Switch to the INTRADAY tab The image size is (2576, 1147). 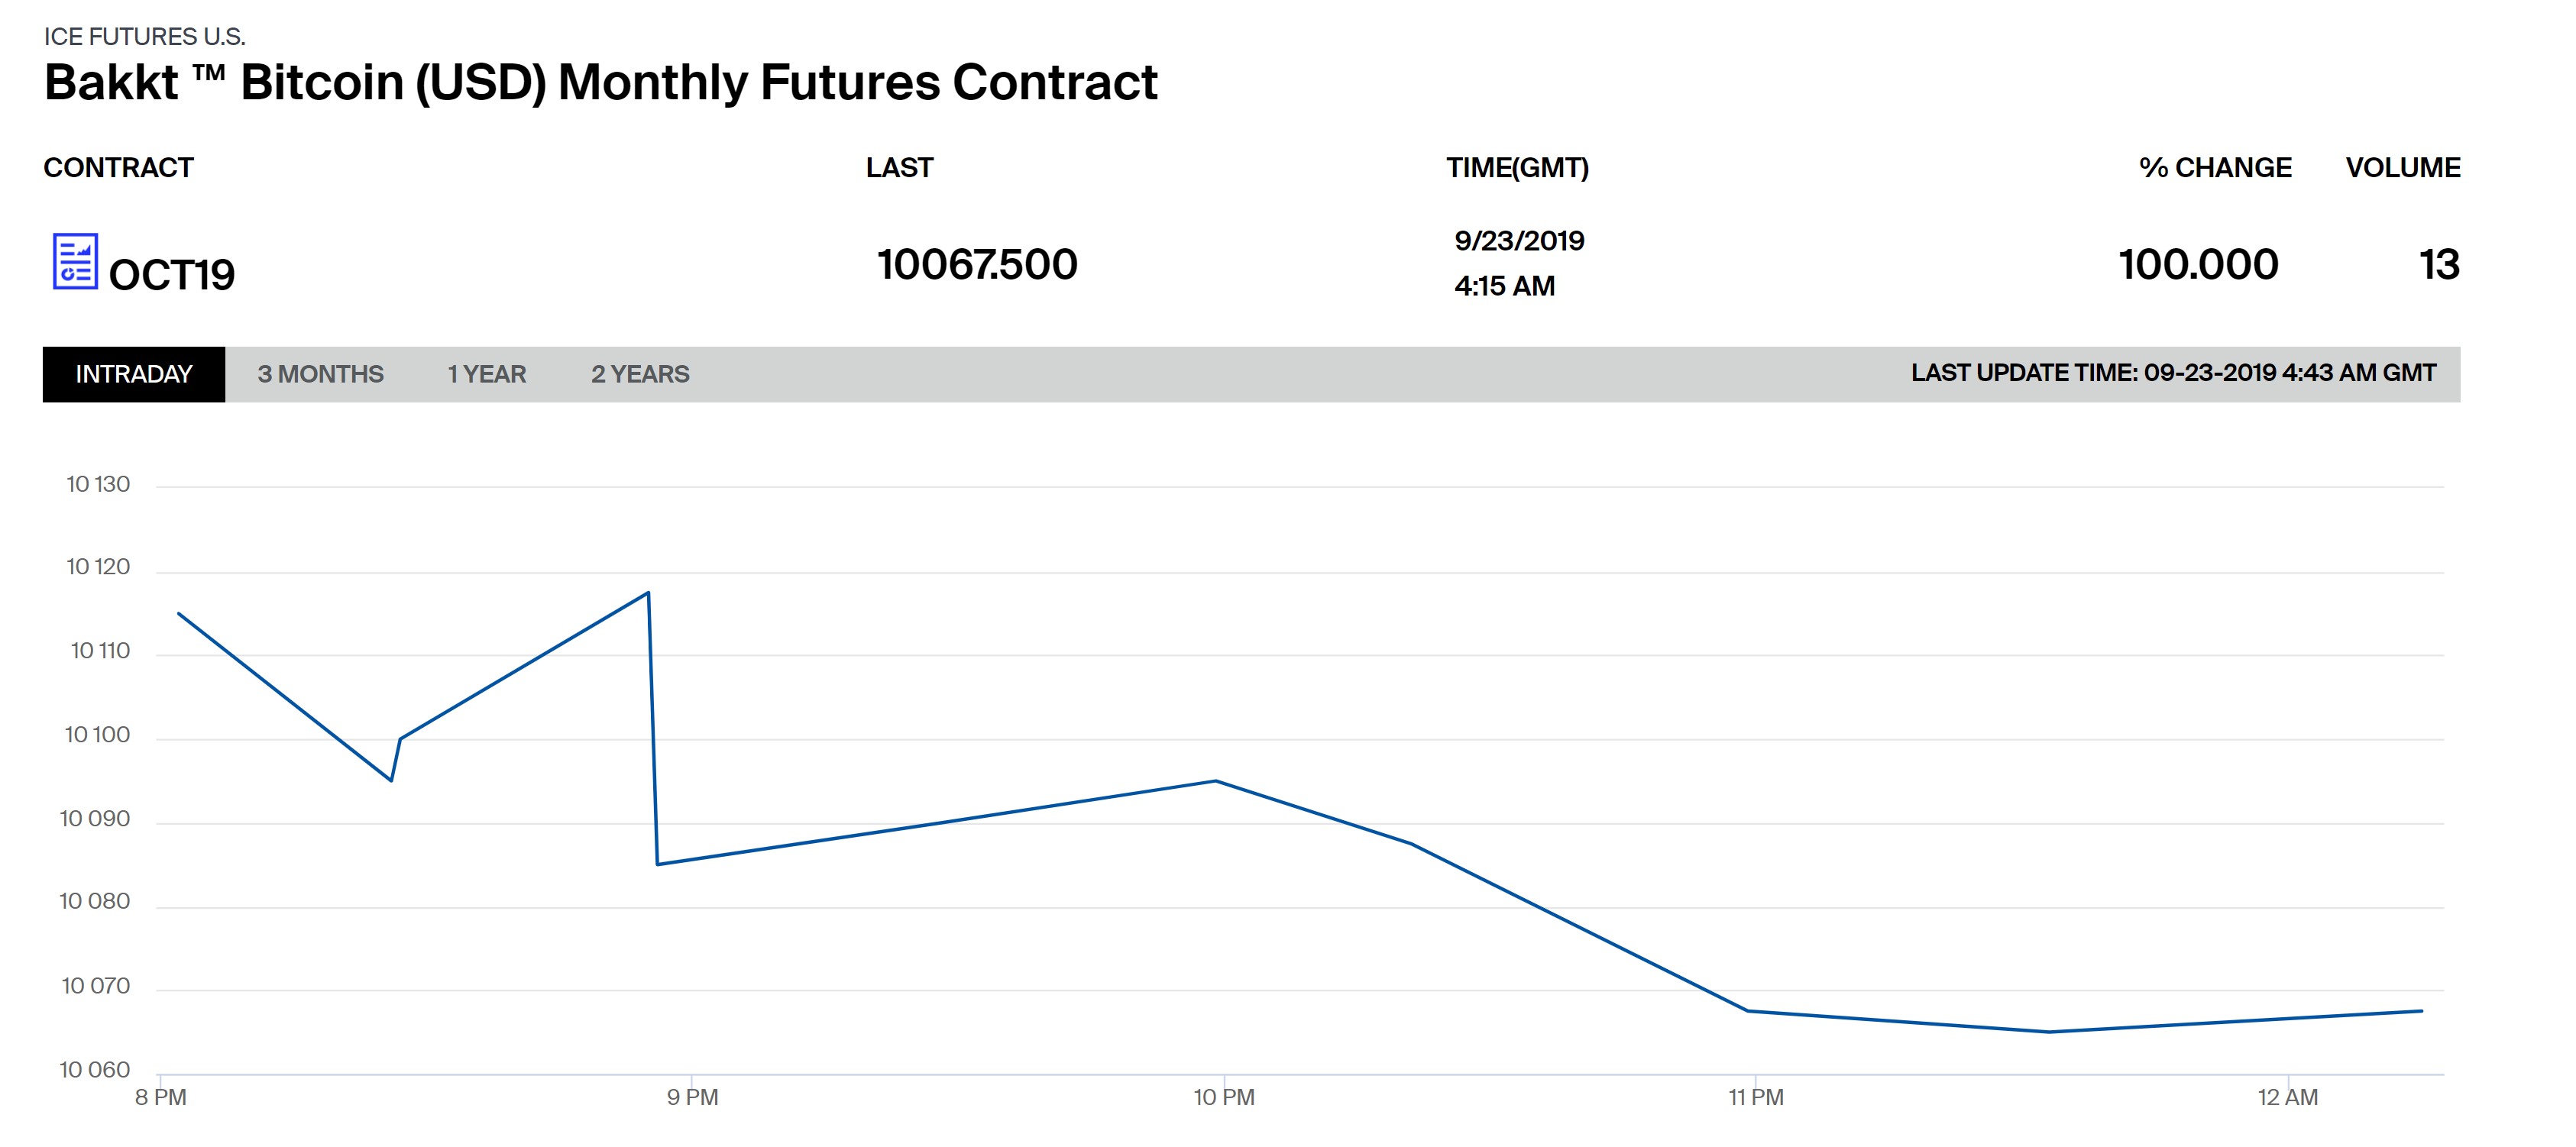[134, 374]
